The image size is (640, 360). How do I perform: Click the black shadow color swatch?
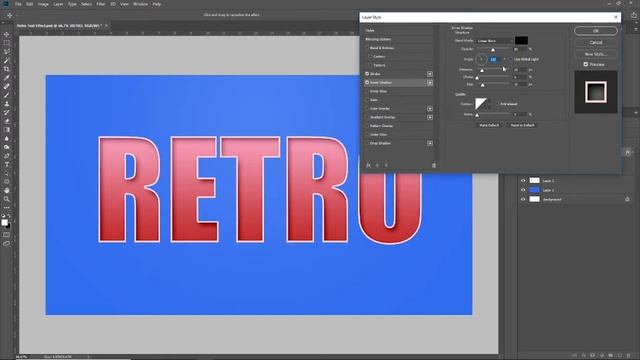(521, 40)
